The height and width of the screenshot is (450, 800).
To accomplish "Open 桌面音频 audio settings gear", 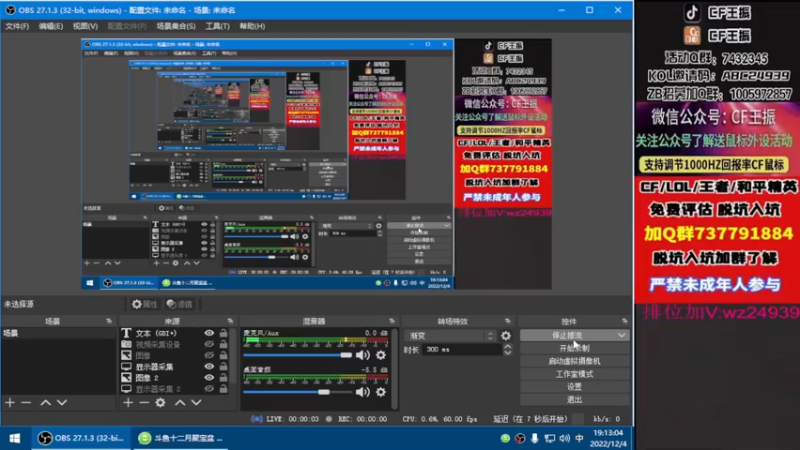I will tap(381, 392).
